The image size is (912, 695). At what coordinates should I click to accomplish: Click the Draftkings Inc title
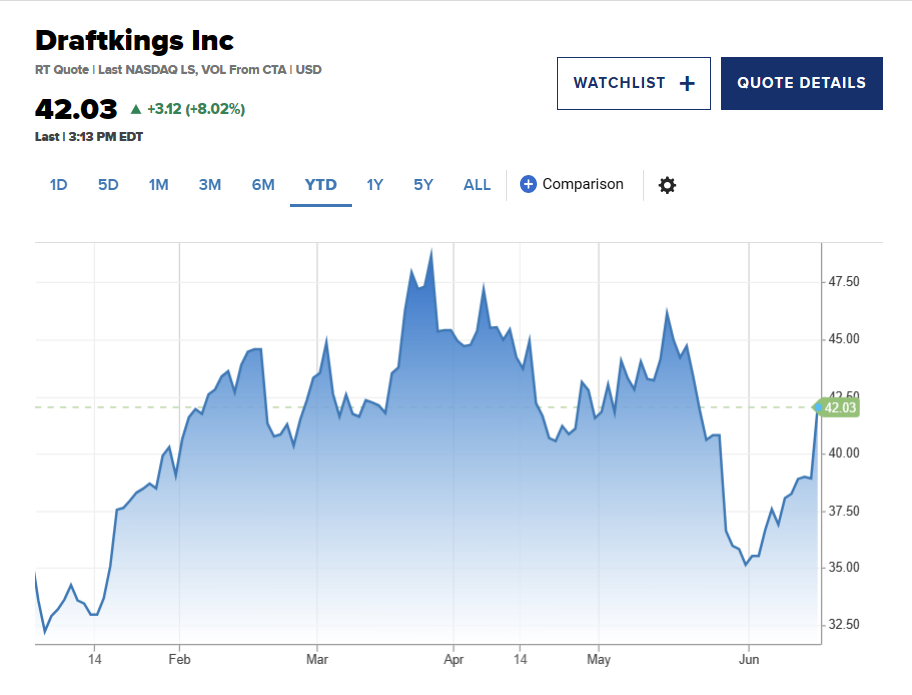(134, 41)
